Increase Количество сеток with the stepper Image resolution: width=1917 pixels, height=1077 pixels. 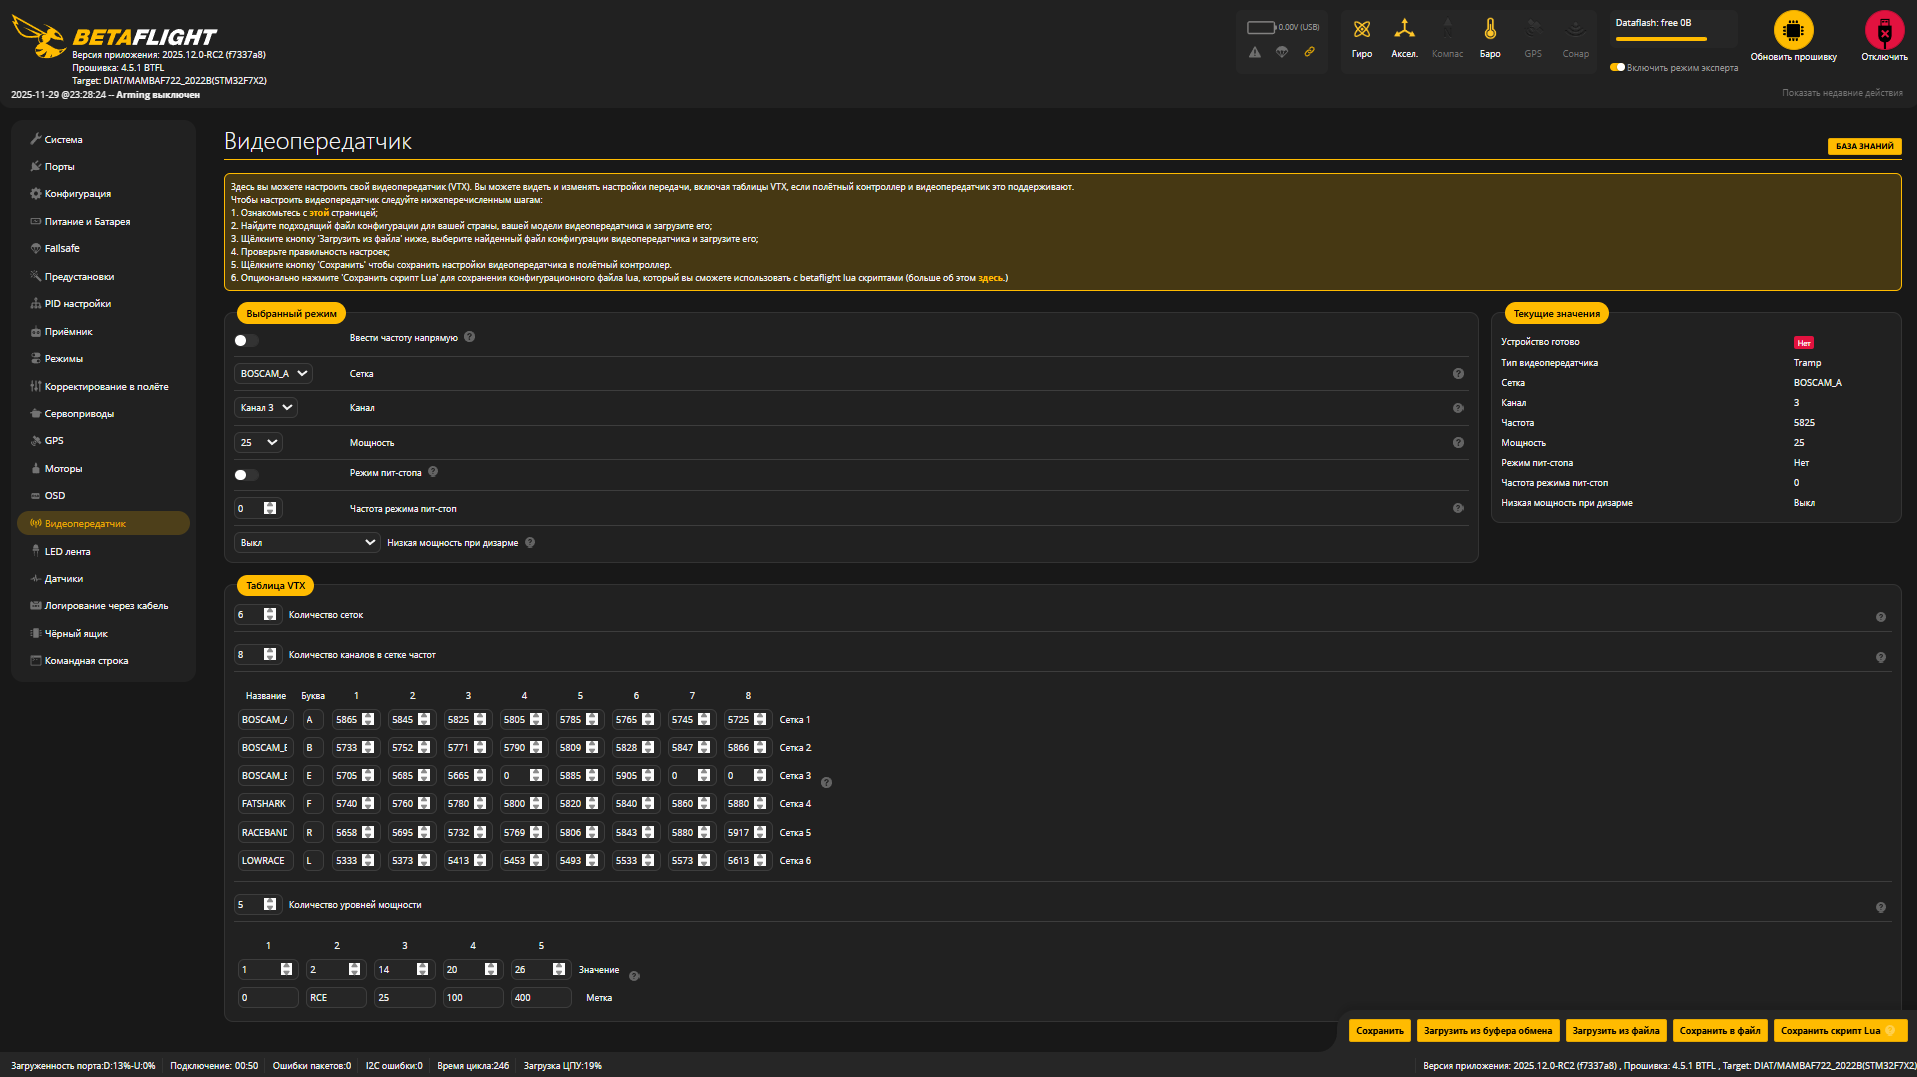point(269,610)
